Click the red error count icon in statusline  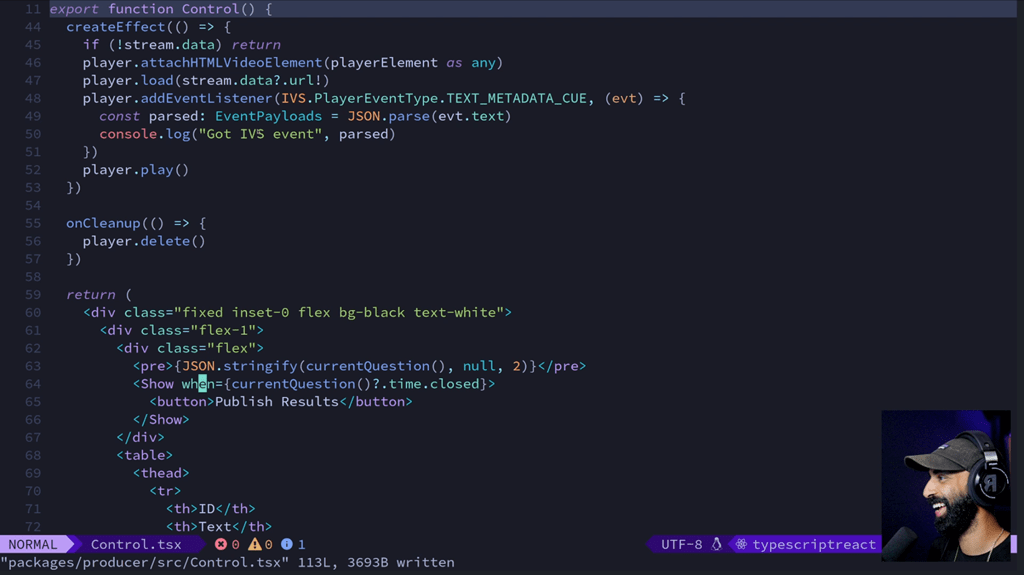click(x=221, y=544)
